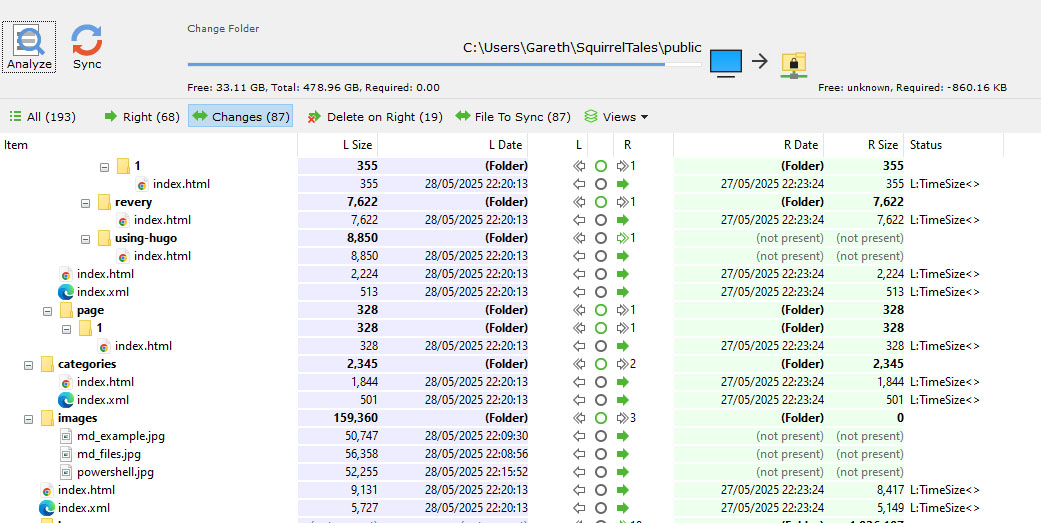This screenshot has width=1041, height=523.
Task: Click double-left arrow on categories folder row
Action: pyautogui.click(x=579, y=364)
